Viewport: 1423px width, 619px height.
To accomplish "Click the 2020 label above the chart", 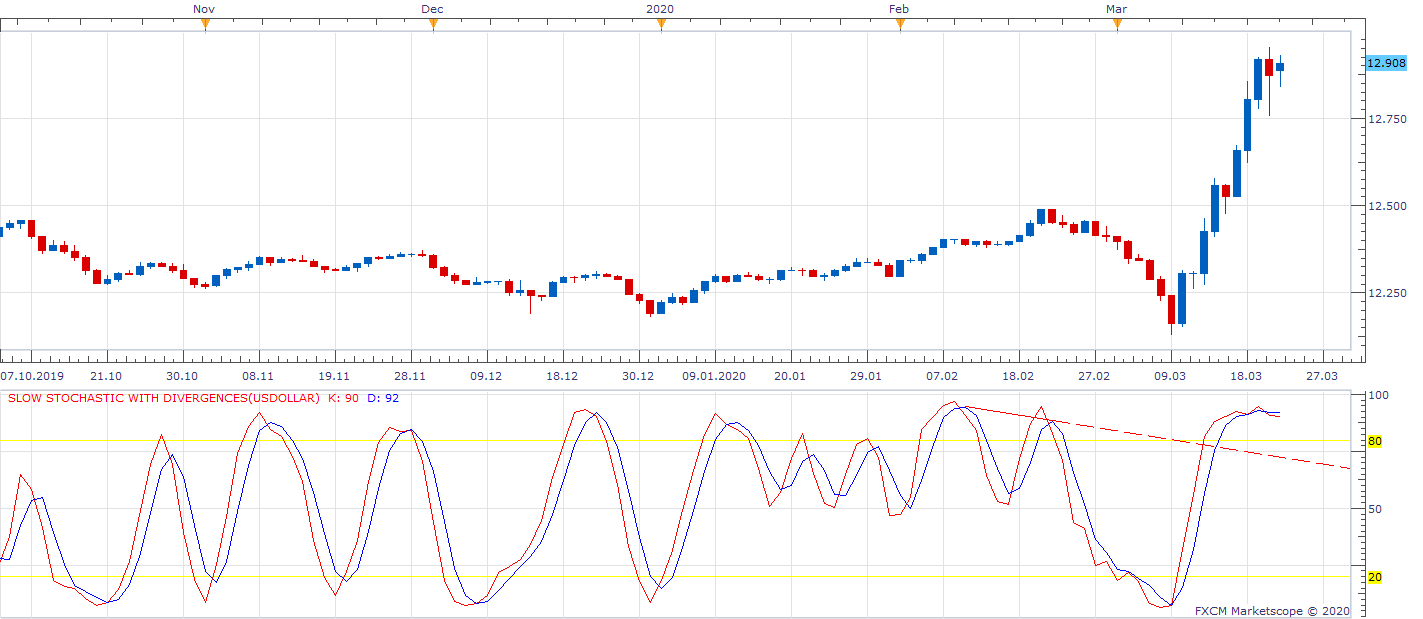I will (x=660, y=9).
